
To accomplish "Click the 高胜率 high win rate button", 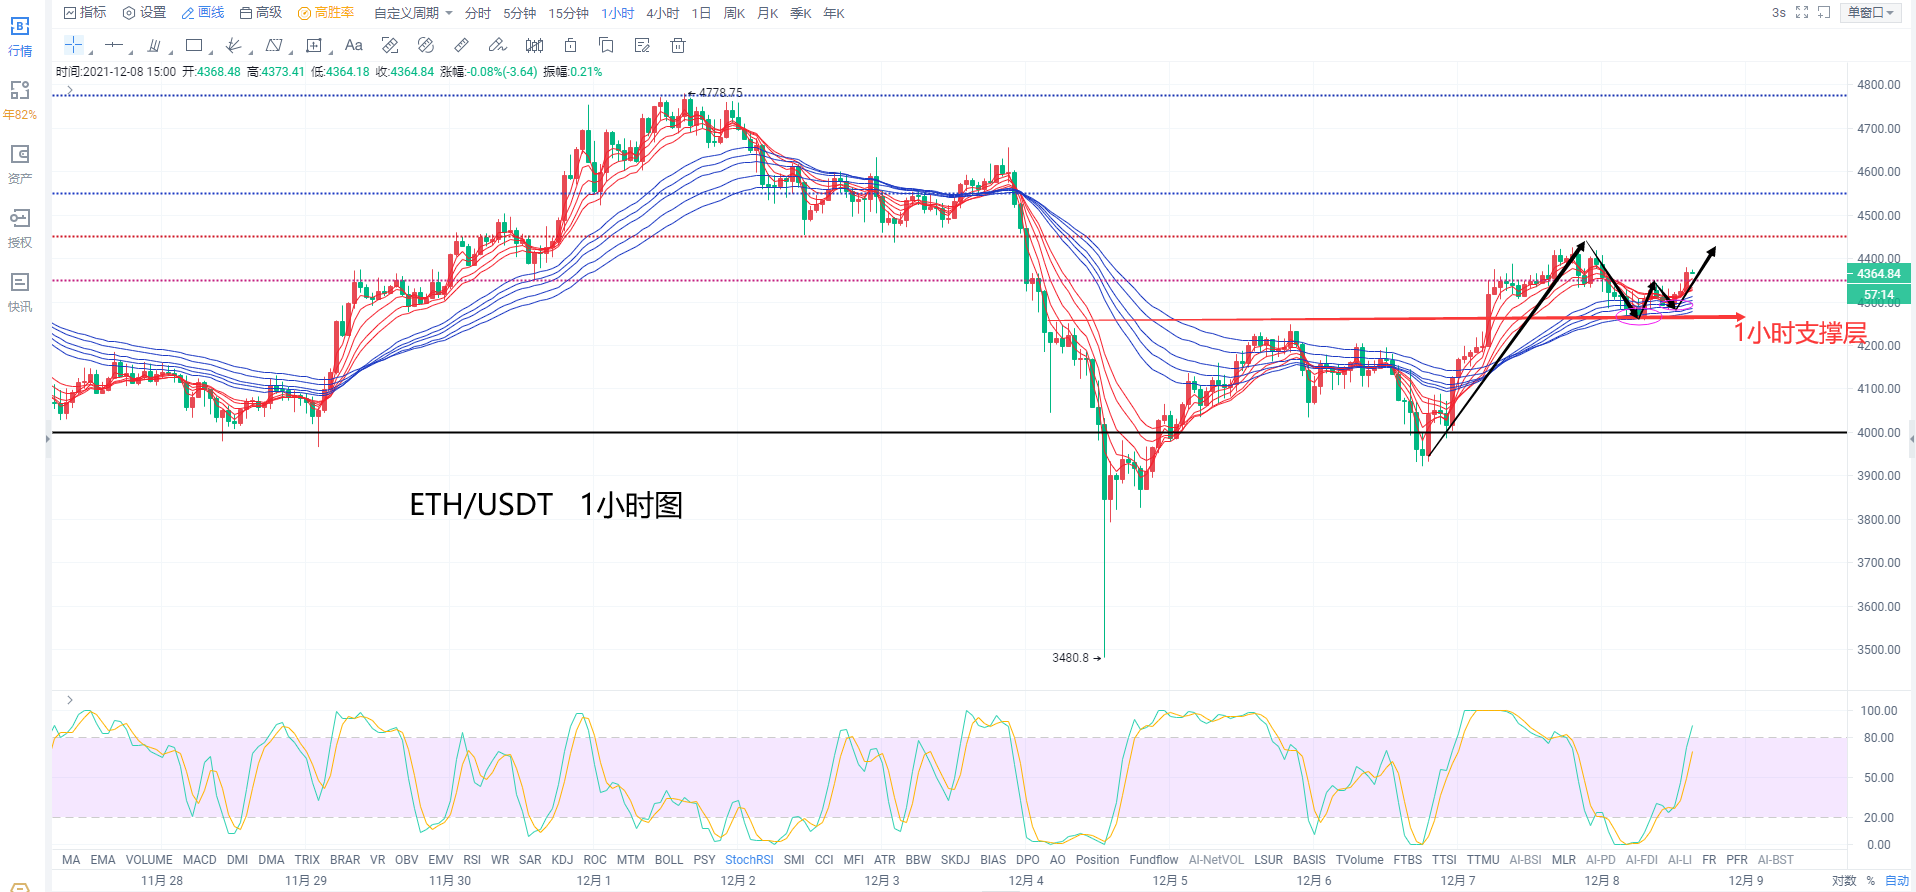I will pos(326,13).
